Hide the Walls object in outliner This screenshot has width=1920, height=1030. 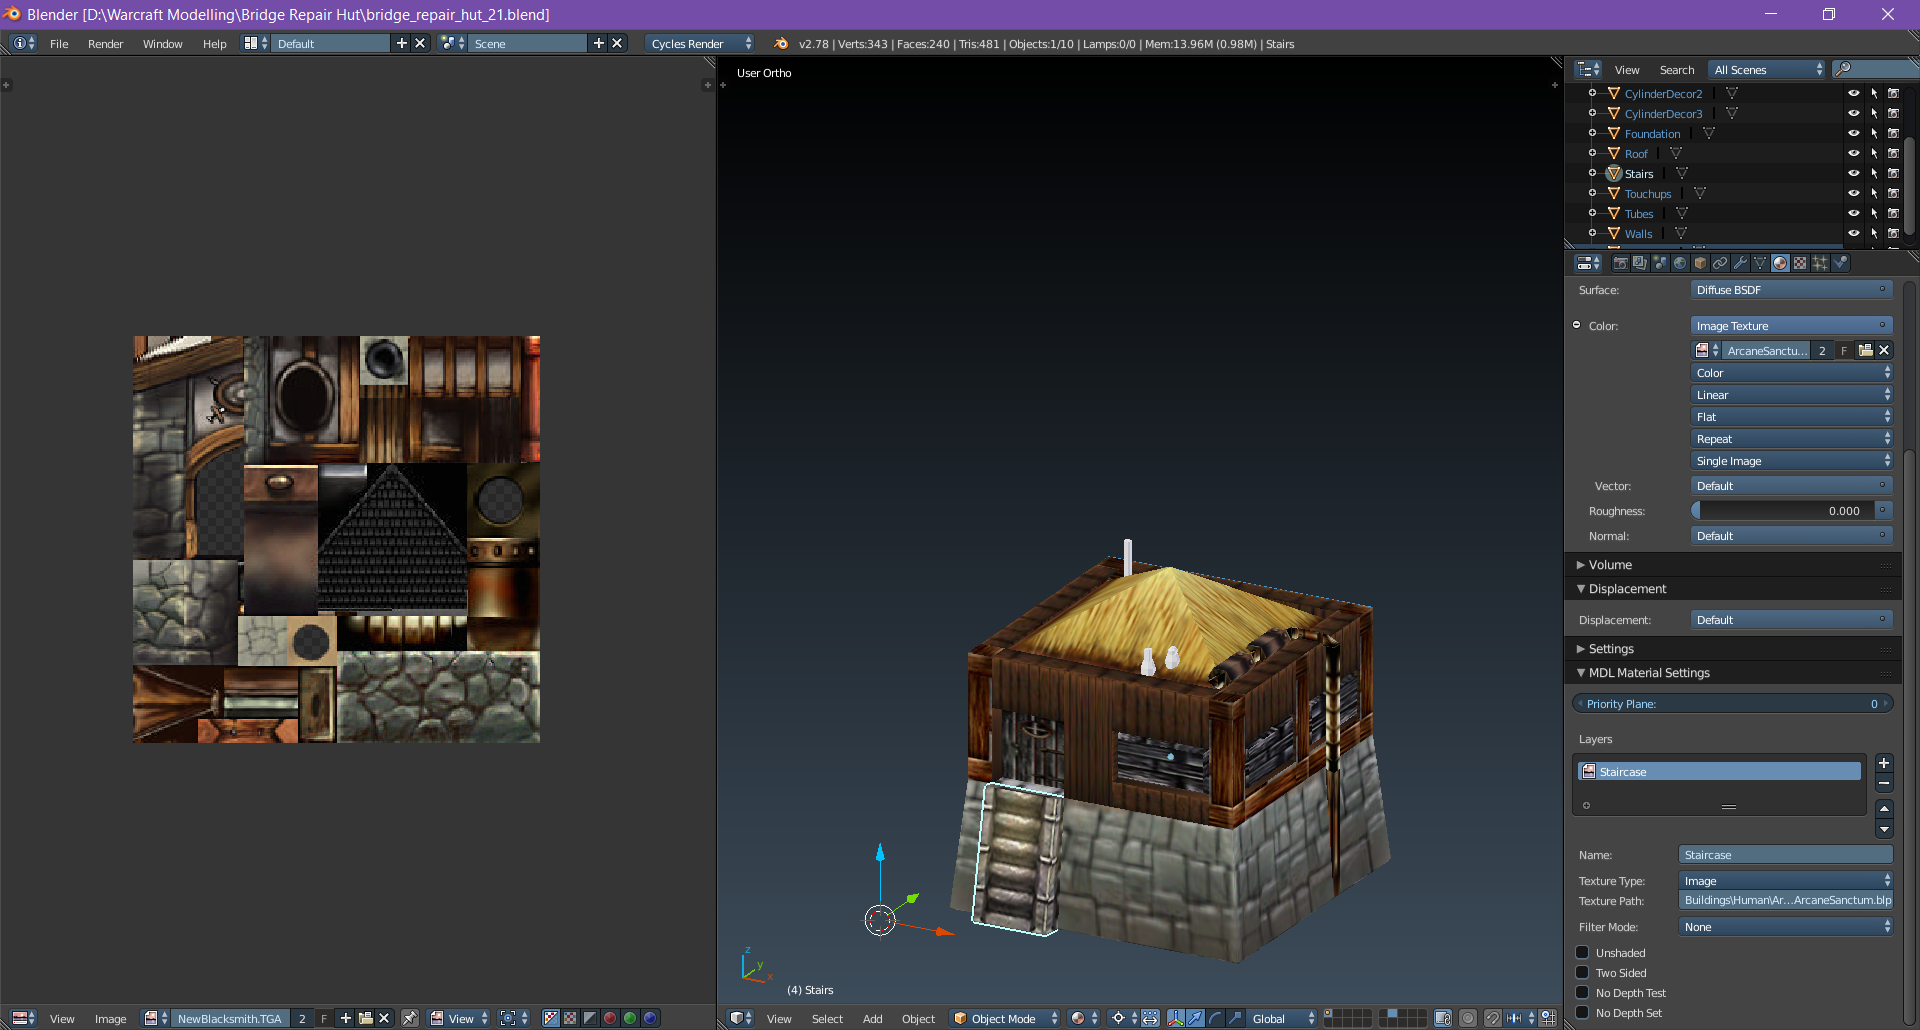[1853, 233]
